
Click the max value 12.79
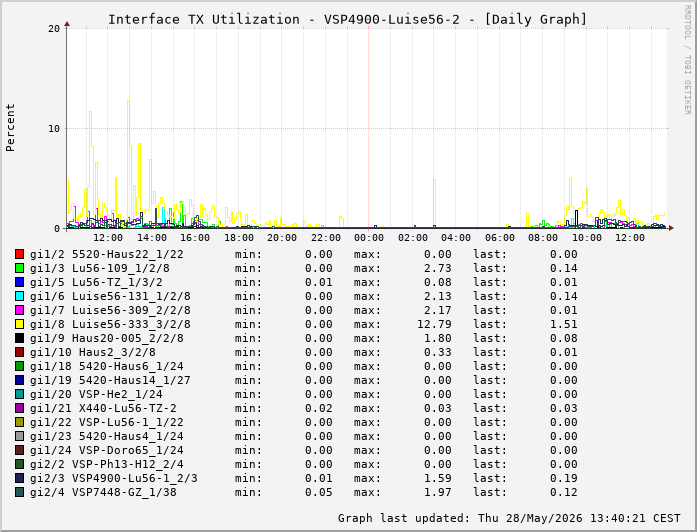pyautogui.click(x=434, y=324)
